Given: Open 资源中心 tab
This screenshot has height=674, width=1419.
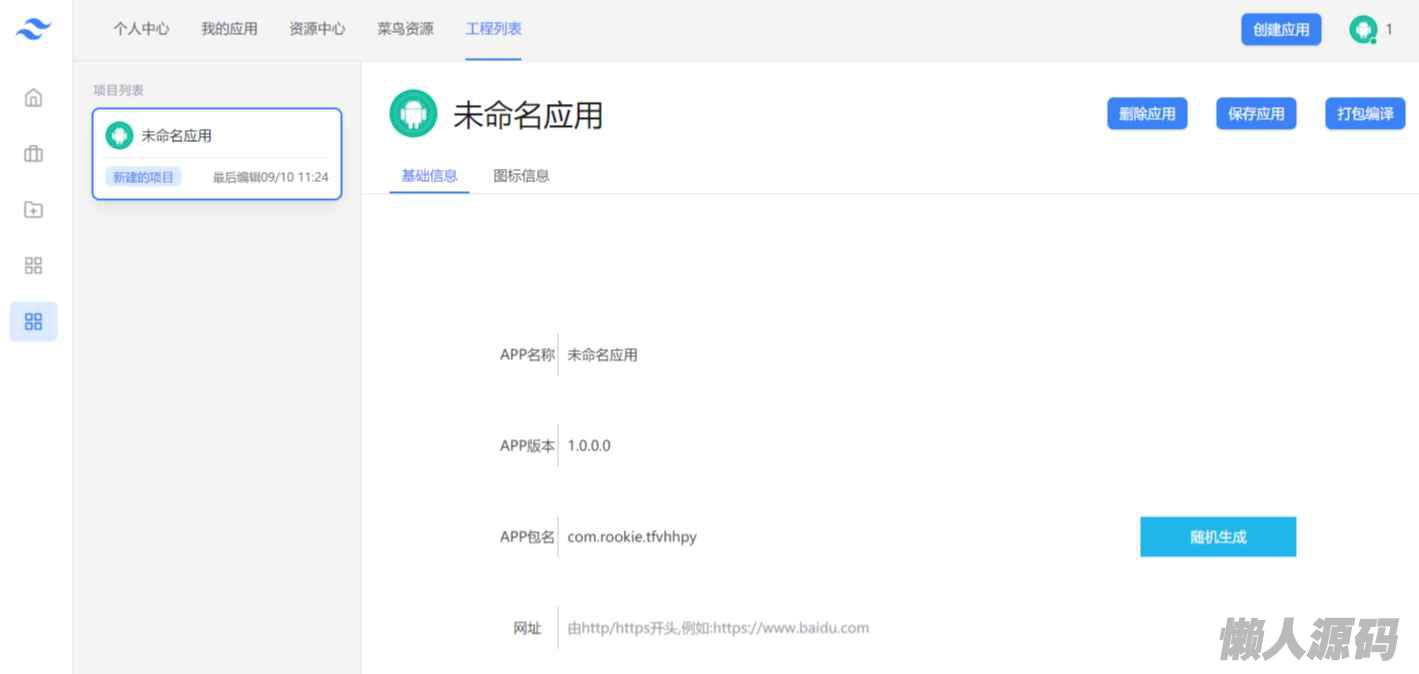Looking at the screenshot, I should (317, 29).
